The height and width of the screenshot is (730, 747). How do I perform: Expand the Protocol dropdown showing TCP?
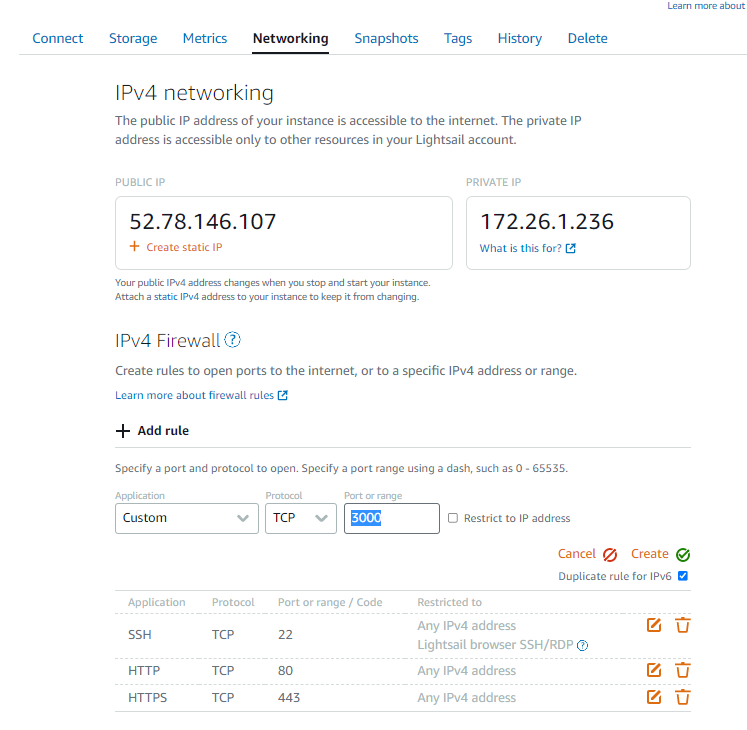pyautogui.click(x=300, y=518)
